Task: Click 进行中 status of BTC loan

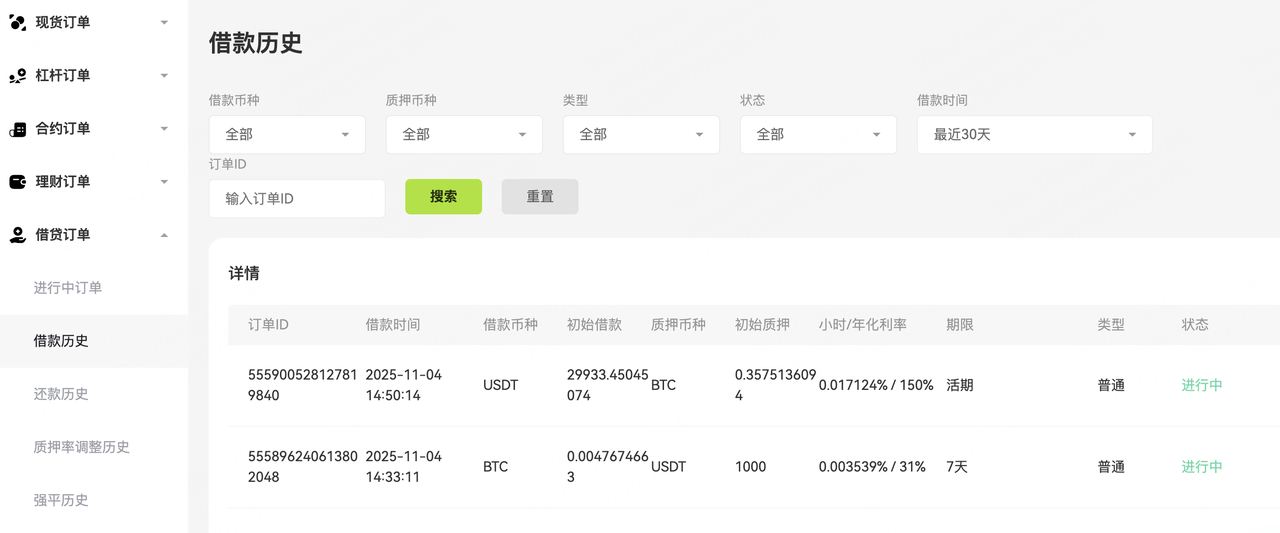Action: tap(1202, 467)
